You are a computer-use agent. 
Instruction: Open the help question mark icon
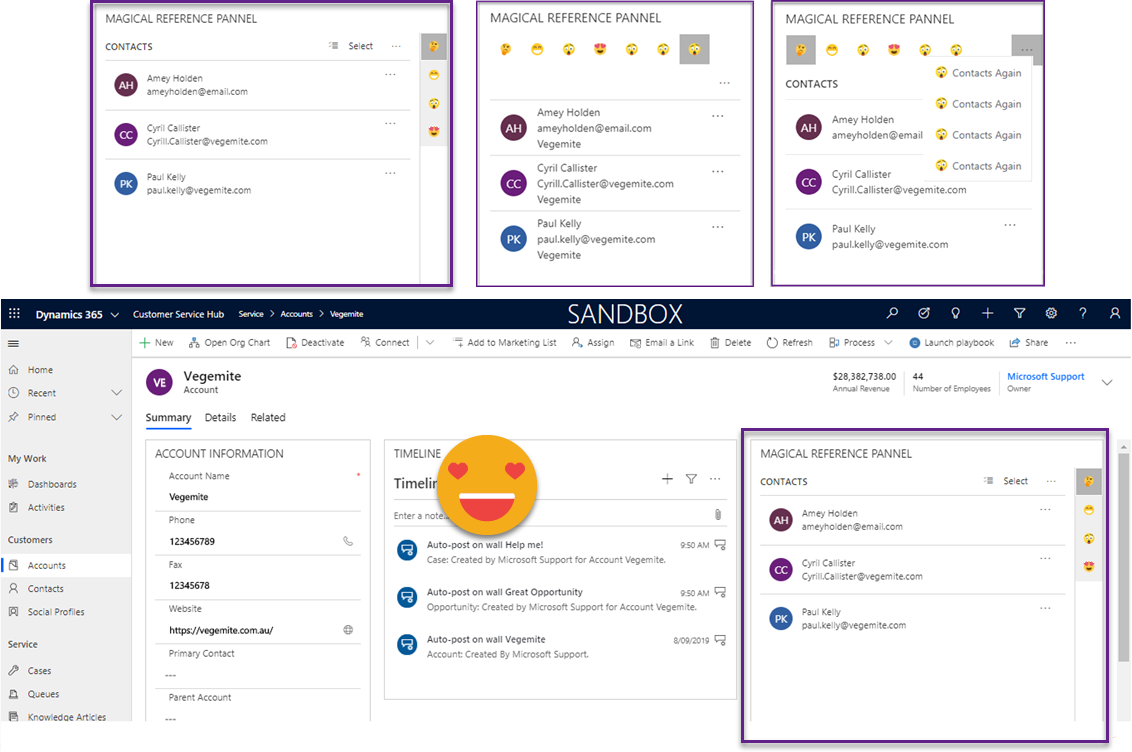point(1082,313)
